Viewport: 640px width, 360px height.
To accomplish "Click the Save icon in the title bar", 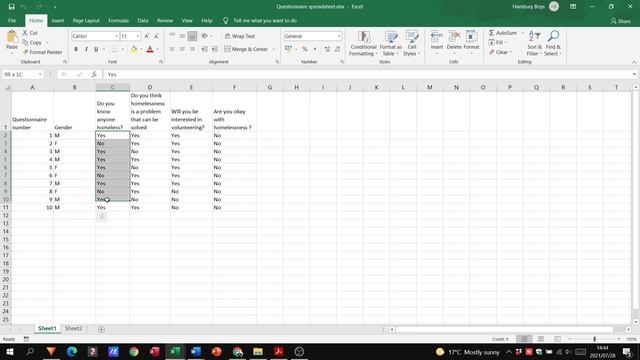I will (11, 7).
